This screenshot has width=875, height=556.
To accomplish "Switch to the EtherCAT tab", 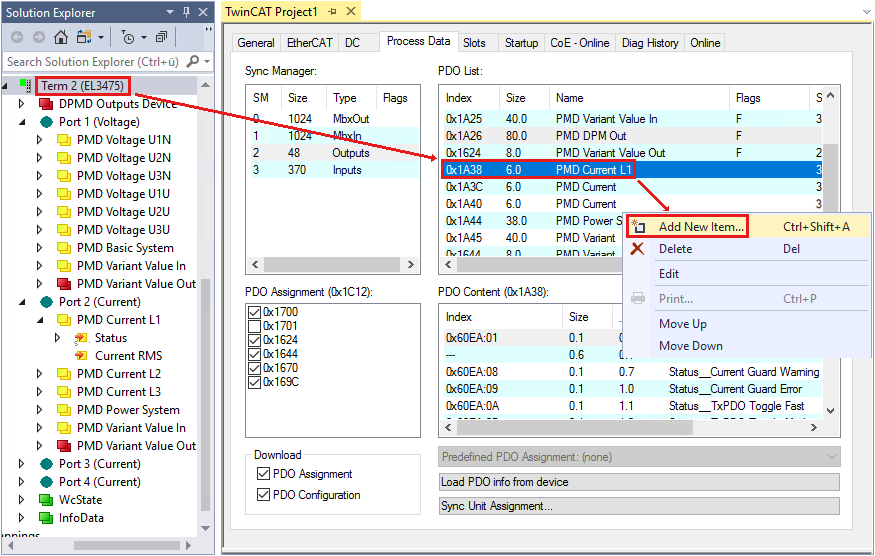I will (x=309, y=43).
